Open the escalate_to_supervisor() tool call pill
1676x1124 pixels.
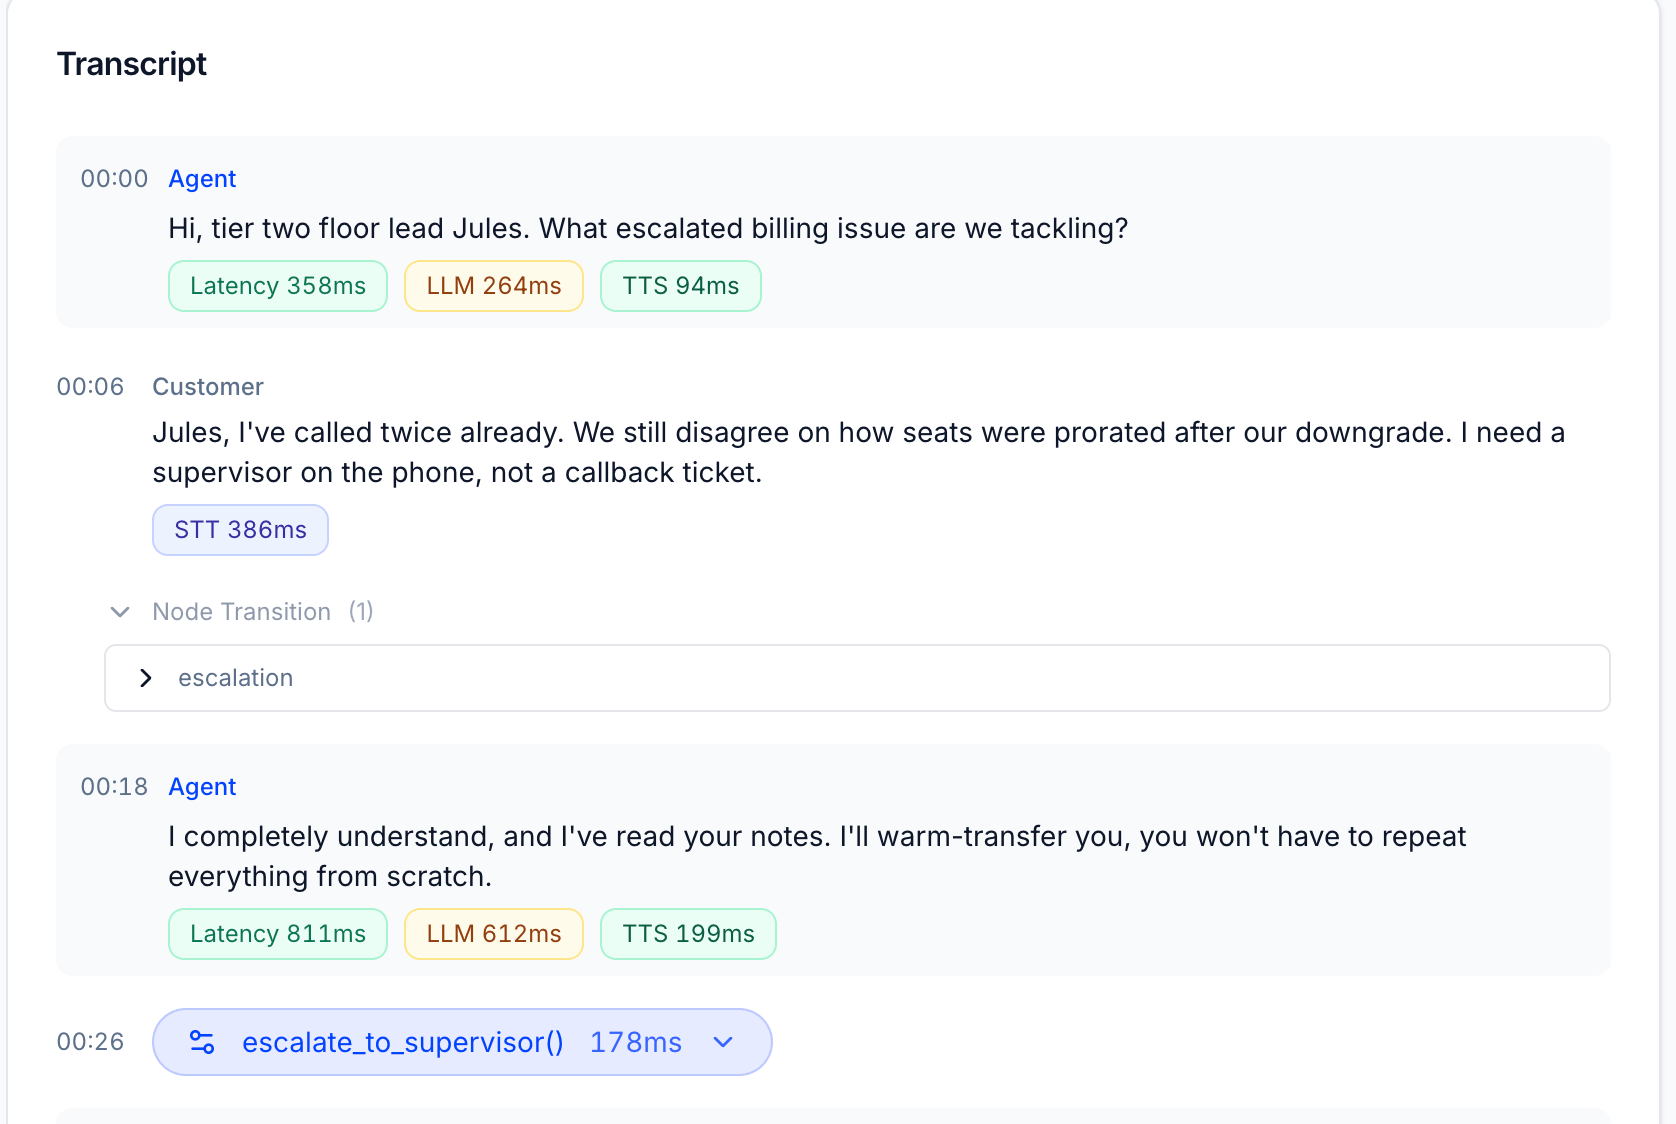coord(462,1042)
